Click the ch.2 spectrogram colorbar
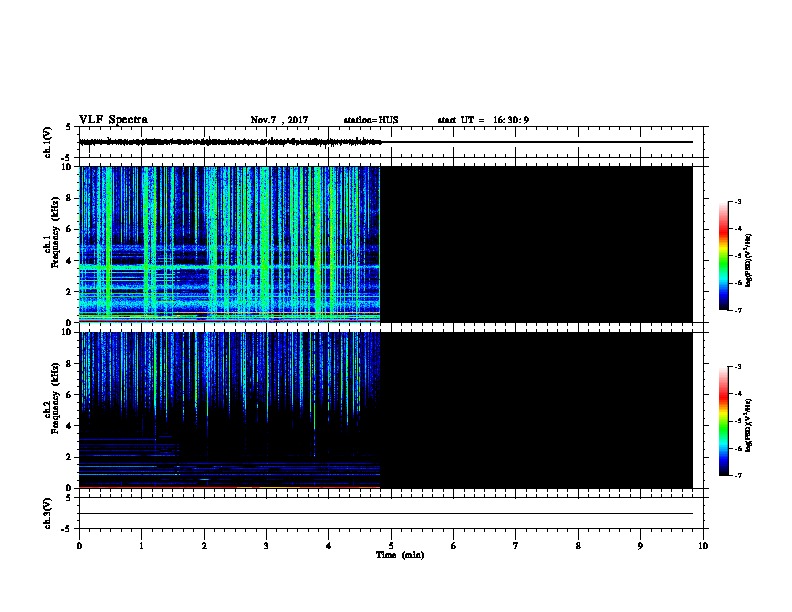 pos(724,421)
